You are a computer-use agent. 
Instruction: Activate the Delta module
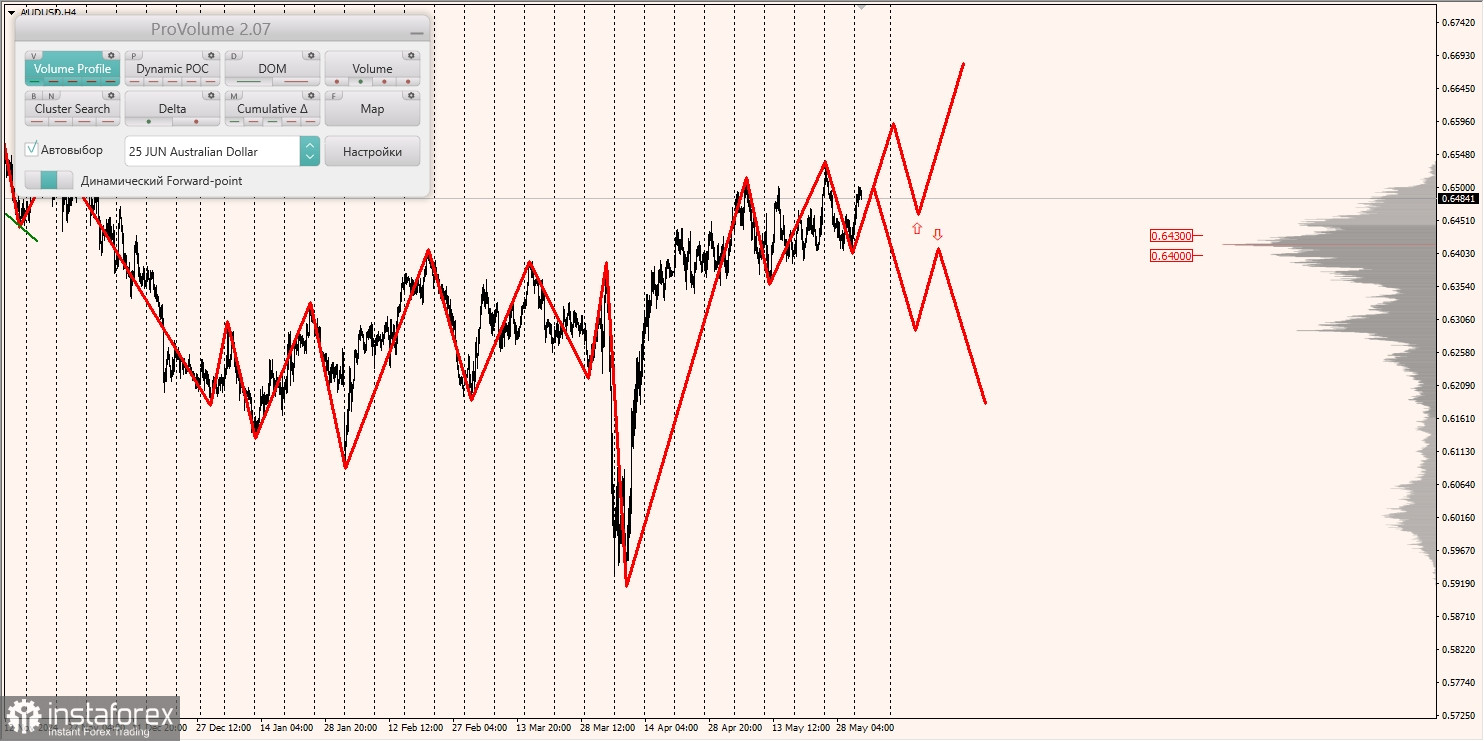click(172, 109)
